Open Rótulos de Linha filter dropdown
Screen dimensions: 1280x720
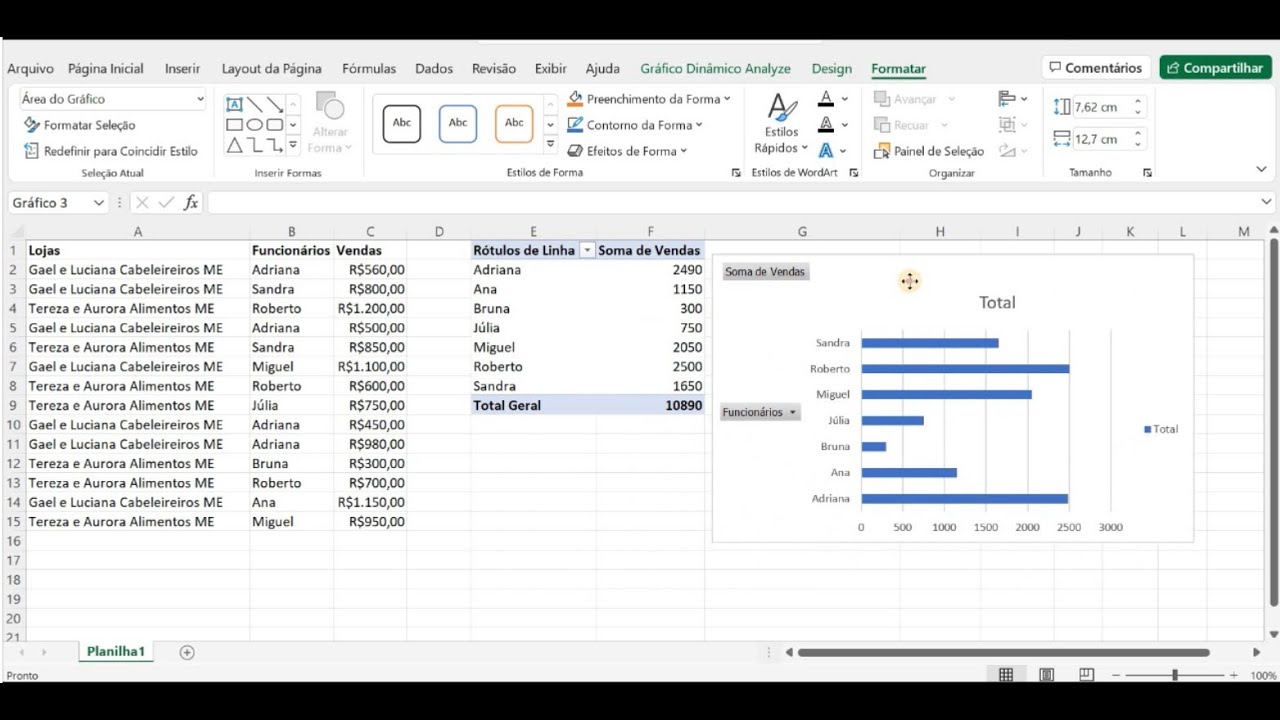coord(587,251)
